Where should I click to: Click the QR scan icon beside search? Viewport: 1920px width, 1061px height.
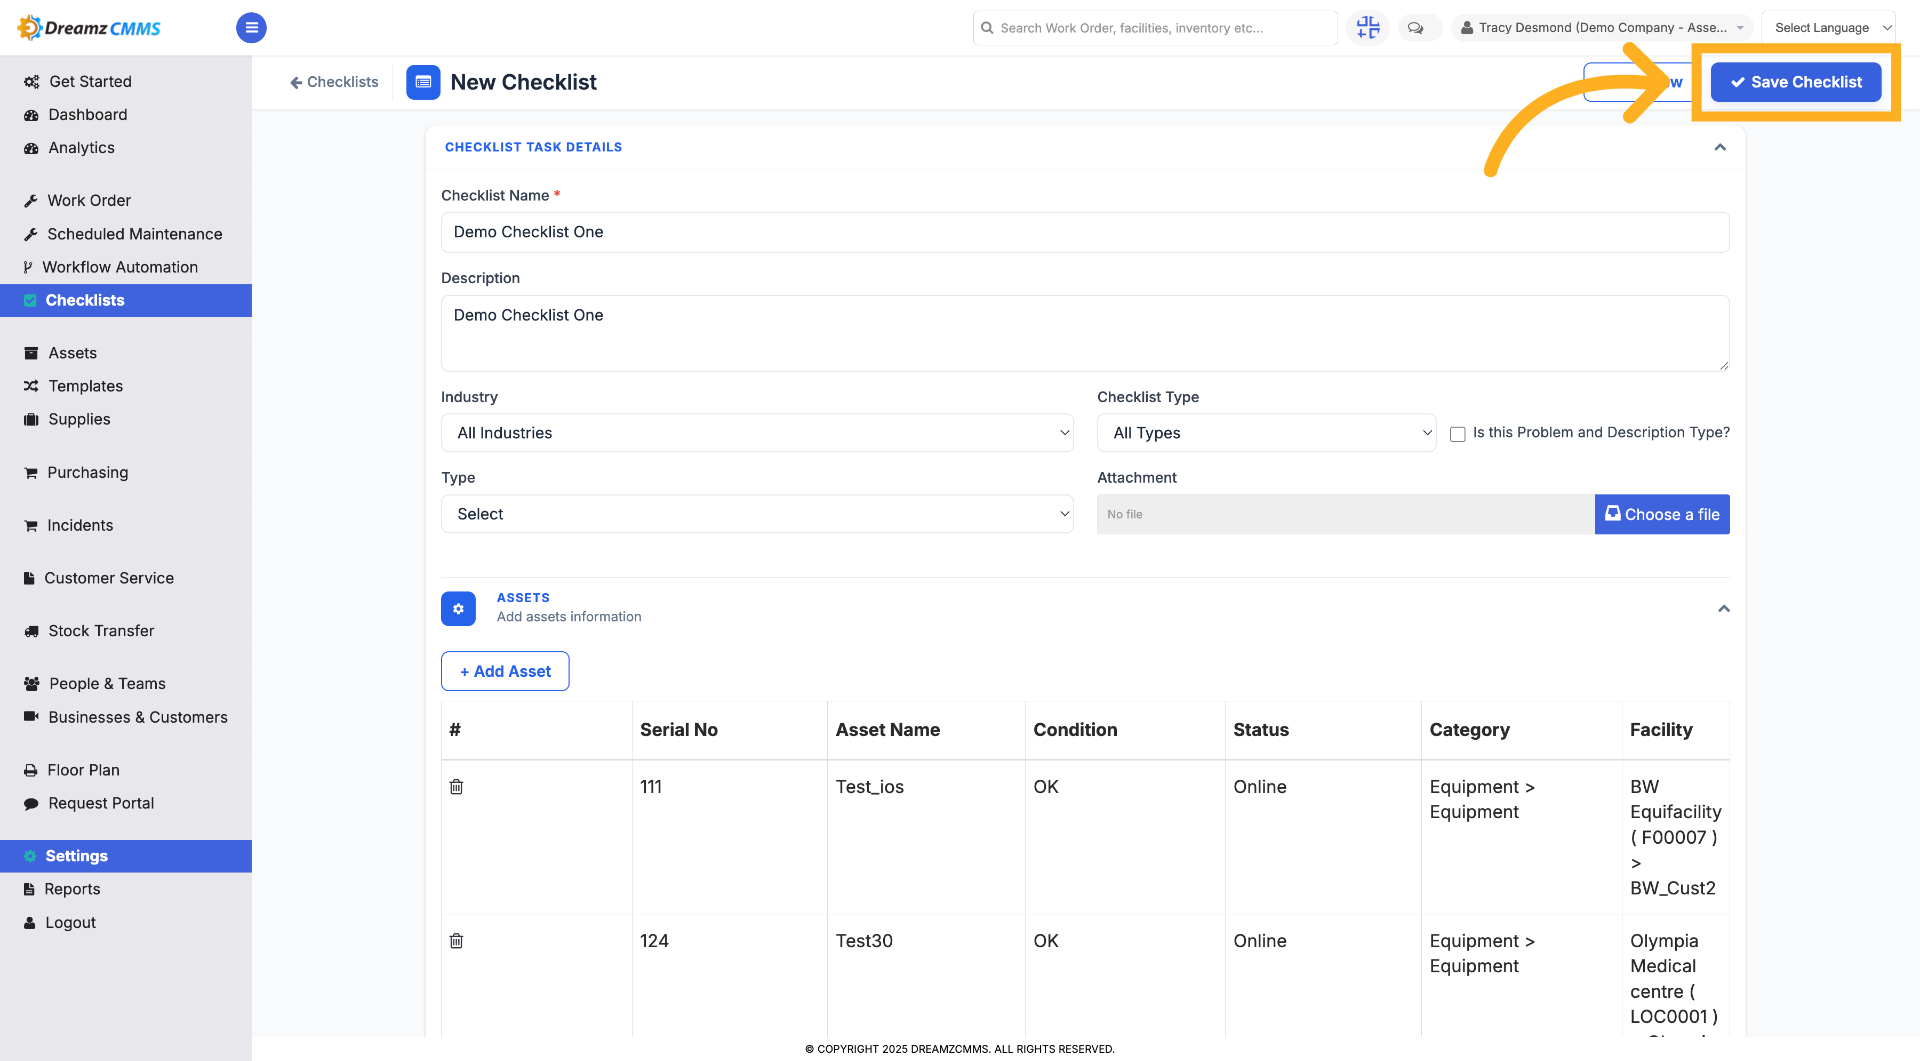pos(1367,28)
